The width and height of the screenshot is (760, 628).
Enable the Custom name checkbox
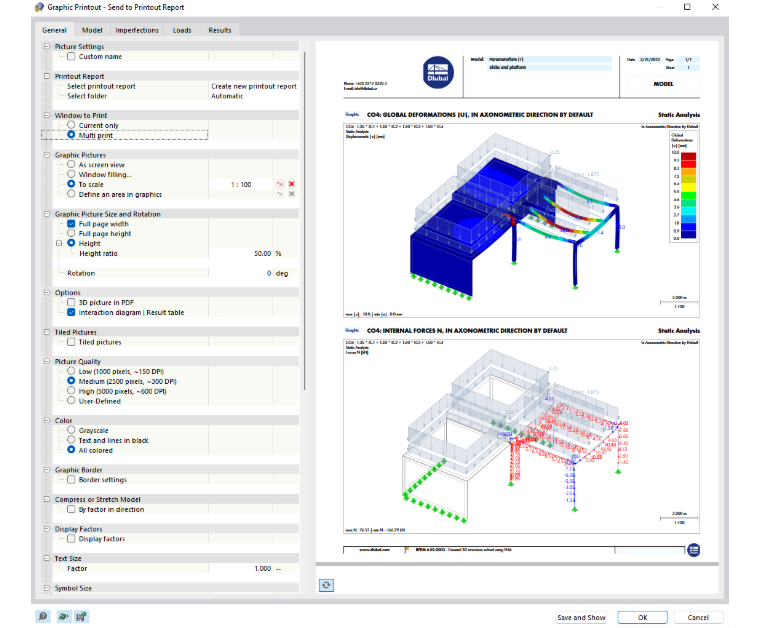point(71,56)
